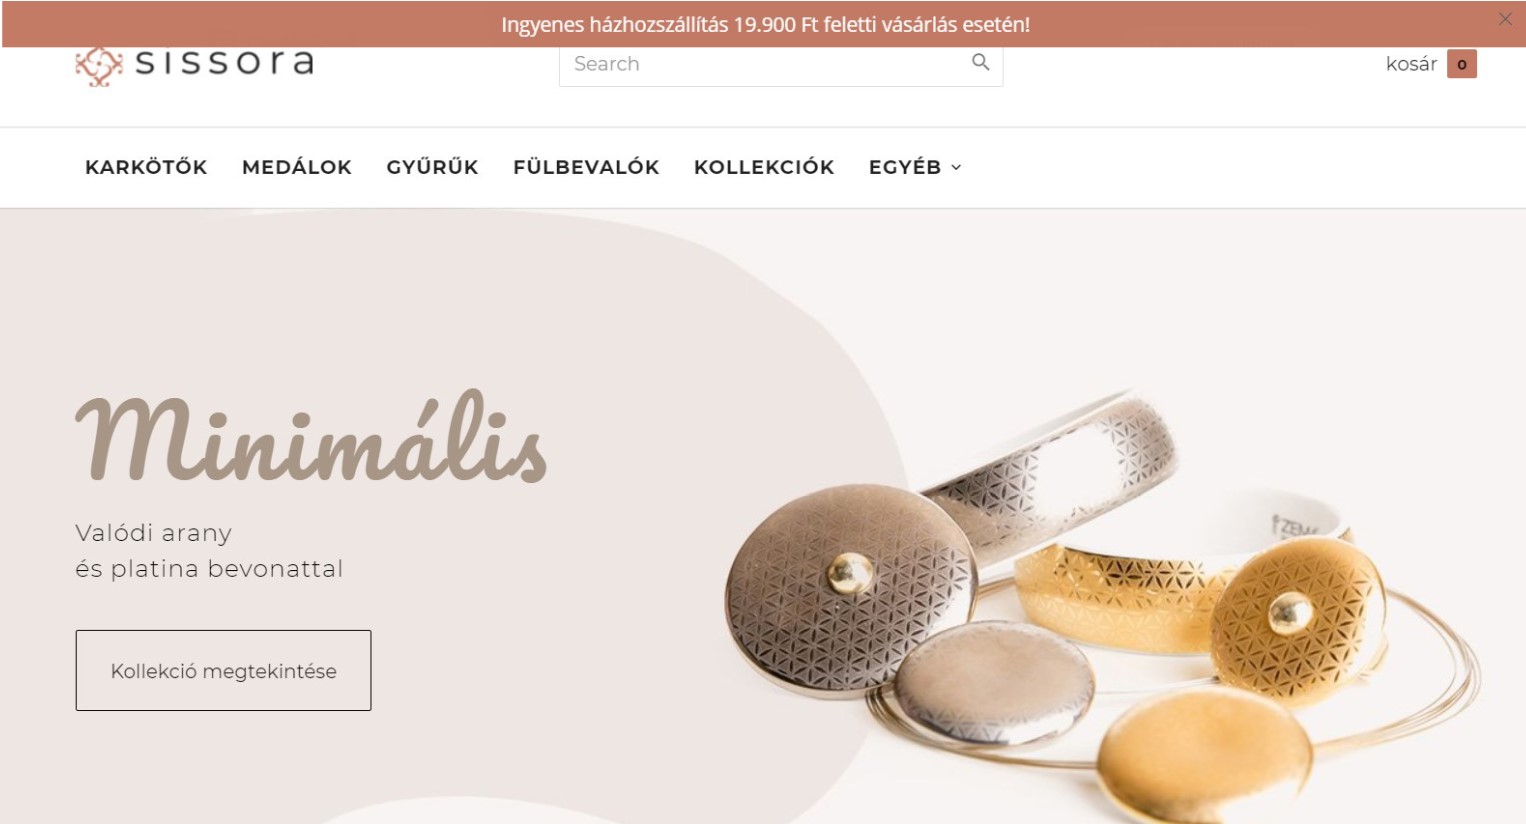Image resolution: width=1526 pixels, height=824 pixels.
Task: Click the Minimális collection heading
Action: tap(311, 437)
